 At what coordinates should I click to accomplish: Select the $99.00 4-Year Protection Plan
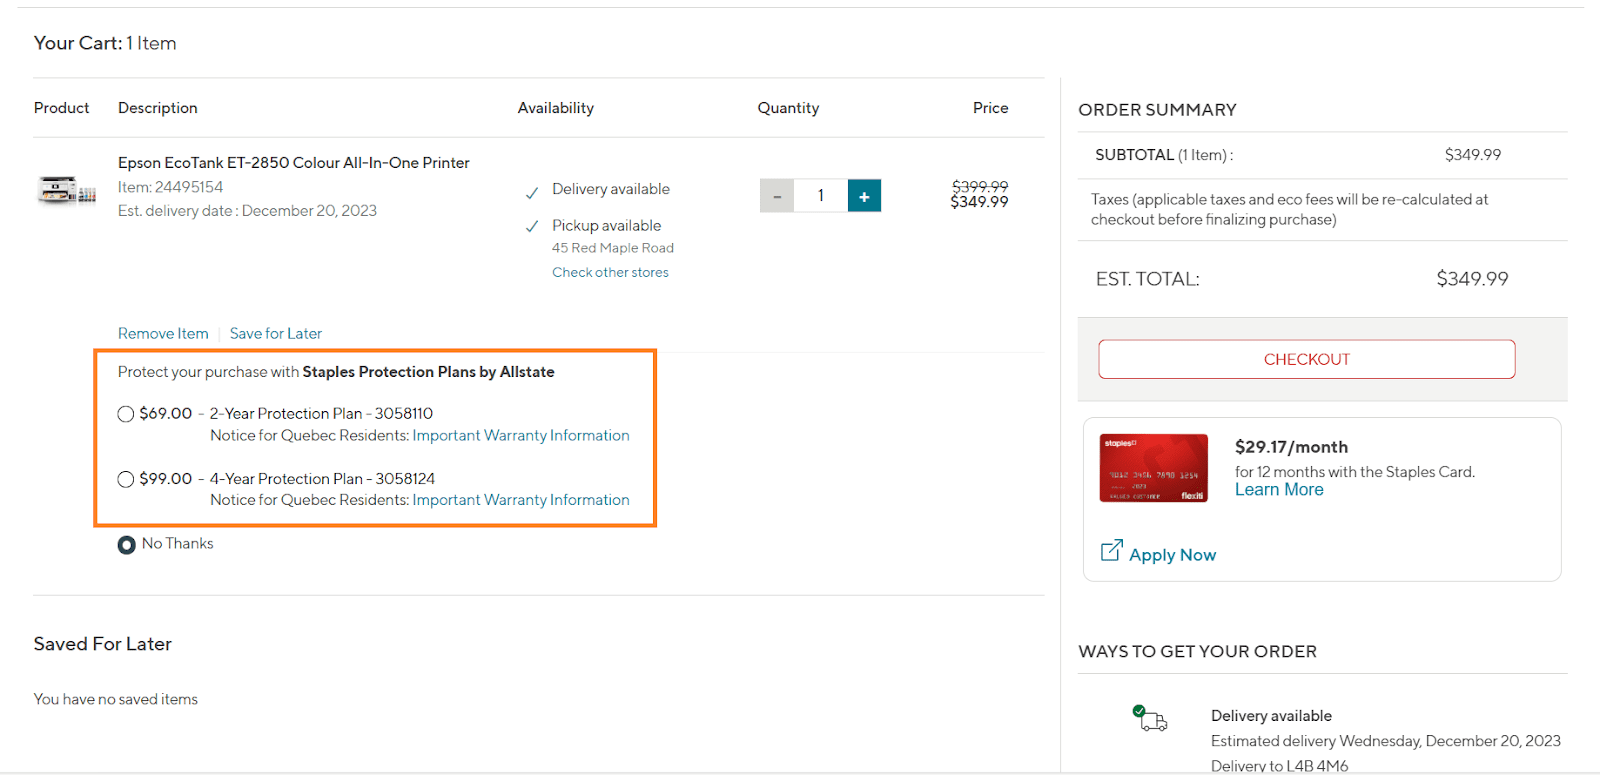click(x=126, y=479)
